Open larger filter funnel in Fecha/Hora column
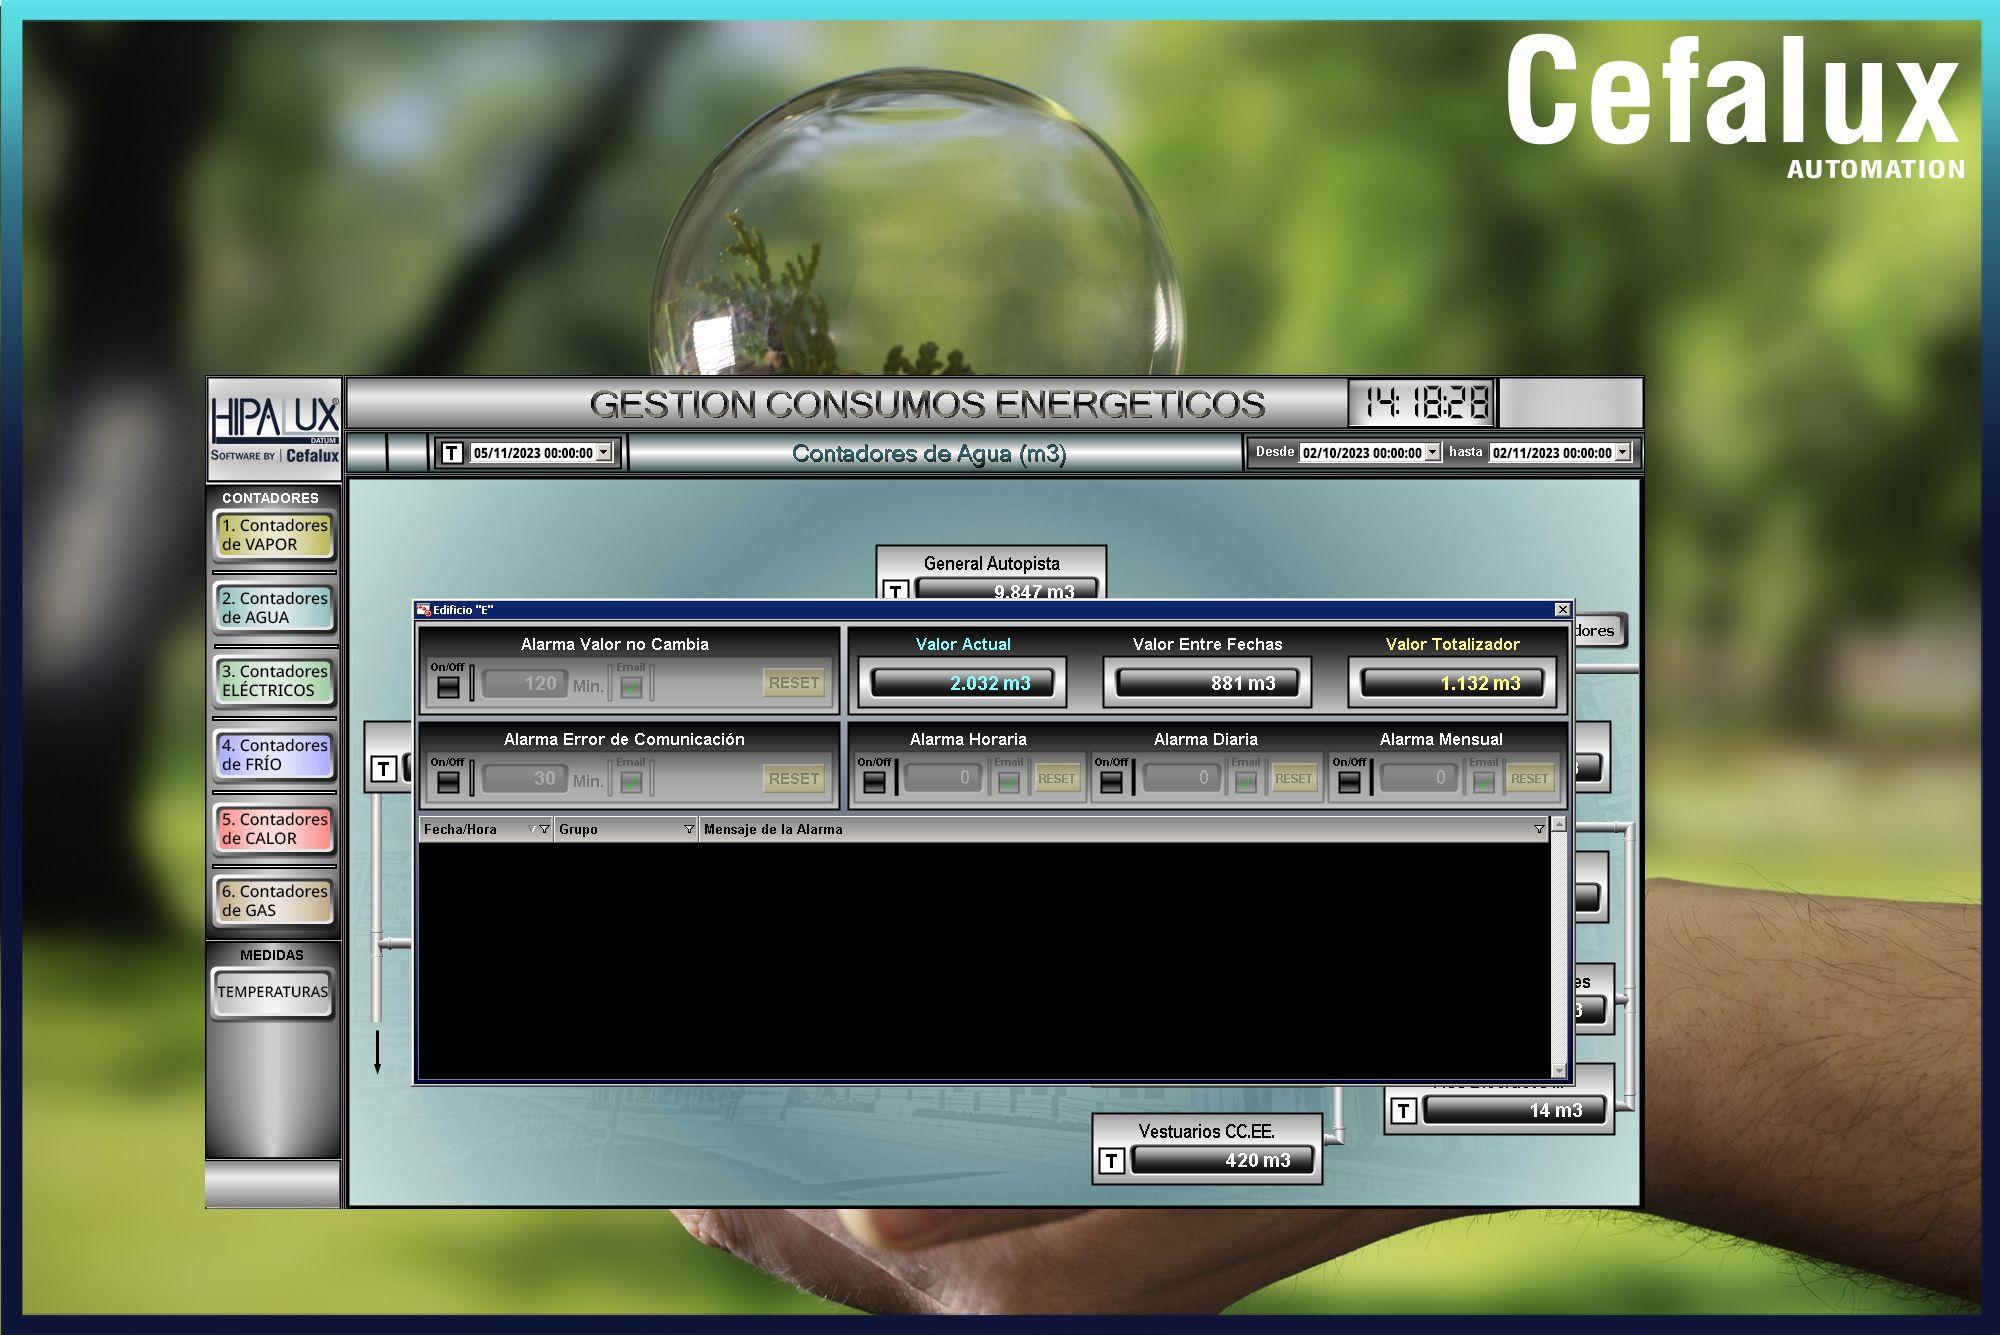 [x=544, y=829]
